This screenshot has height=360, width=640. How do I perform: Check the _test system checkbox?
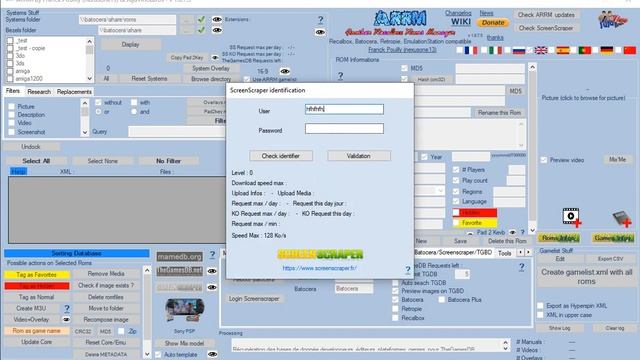pos(10,41)
